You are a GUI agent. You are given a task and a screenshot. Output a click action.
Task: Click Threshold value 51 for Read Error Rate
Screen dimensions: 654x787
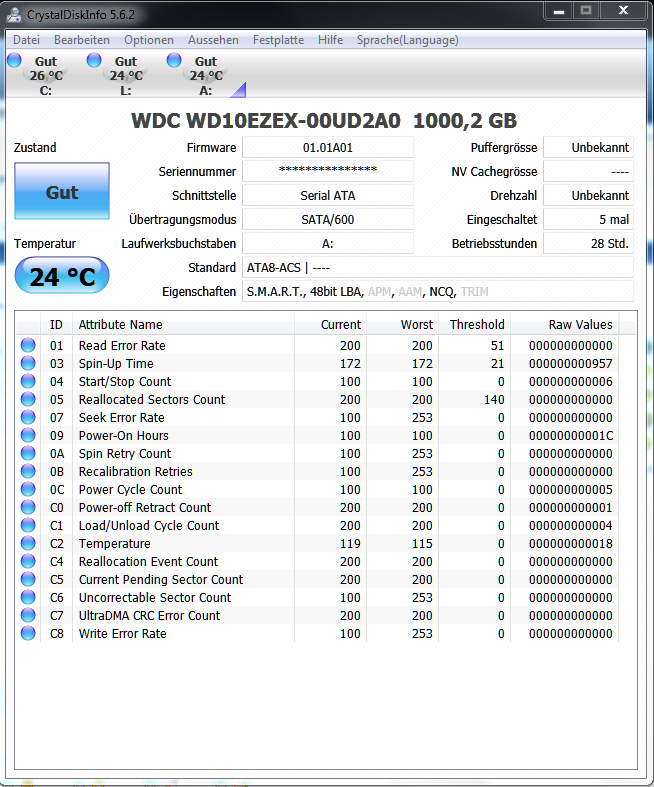pos(497,345)
